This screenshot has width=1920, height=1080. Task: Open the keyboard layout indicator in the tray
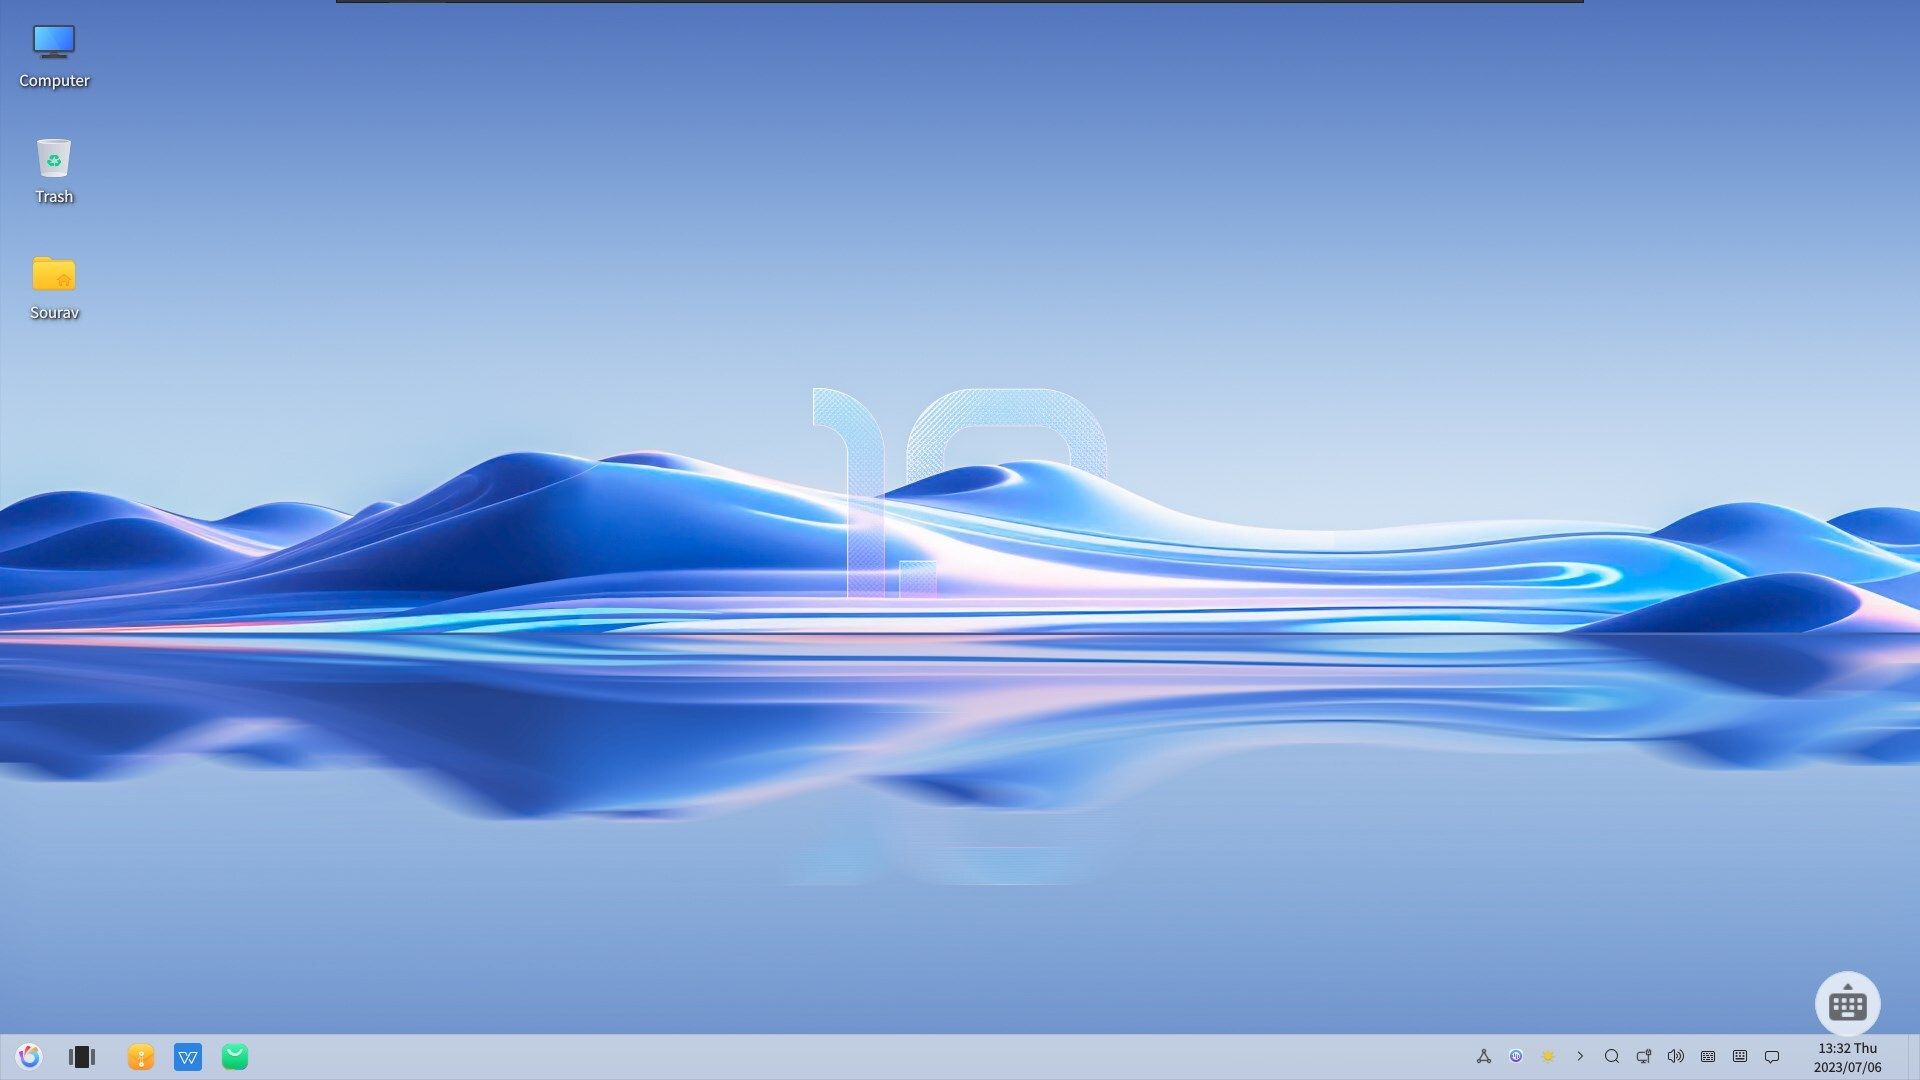click(x=1708, y=1056)
